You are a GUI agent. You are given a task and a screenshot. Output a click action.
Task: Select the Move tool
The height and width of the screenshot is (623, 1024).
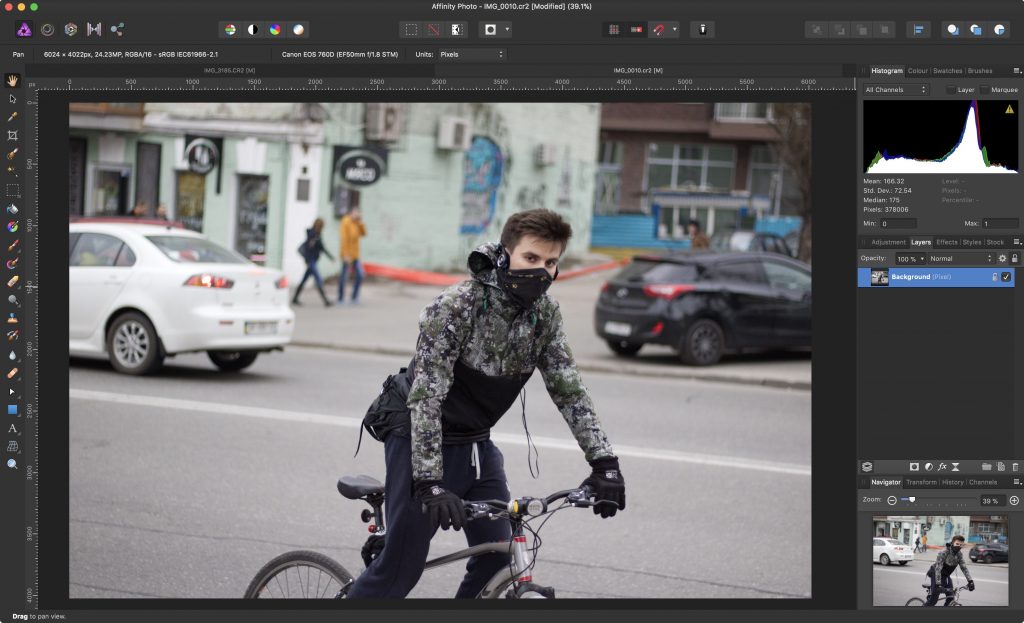pyautogui.click(x=12, y=99)
